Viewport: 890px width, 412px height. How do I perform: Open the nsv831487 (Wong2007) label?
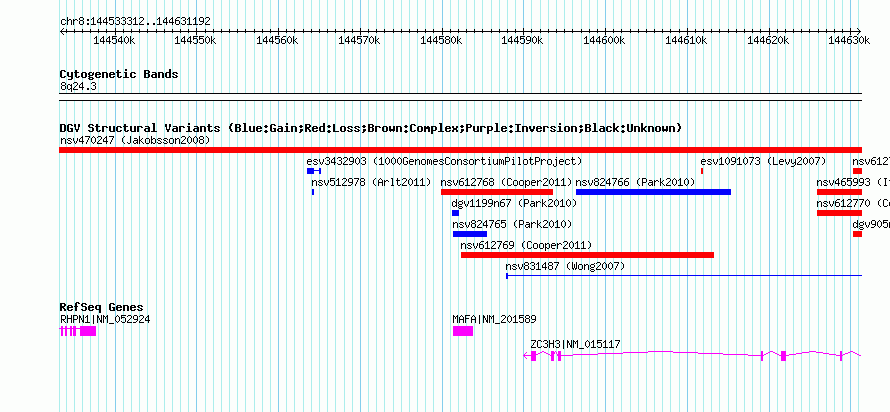pyautogui.click(x=565, y=266)
